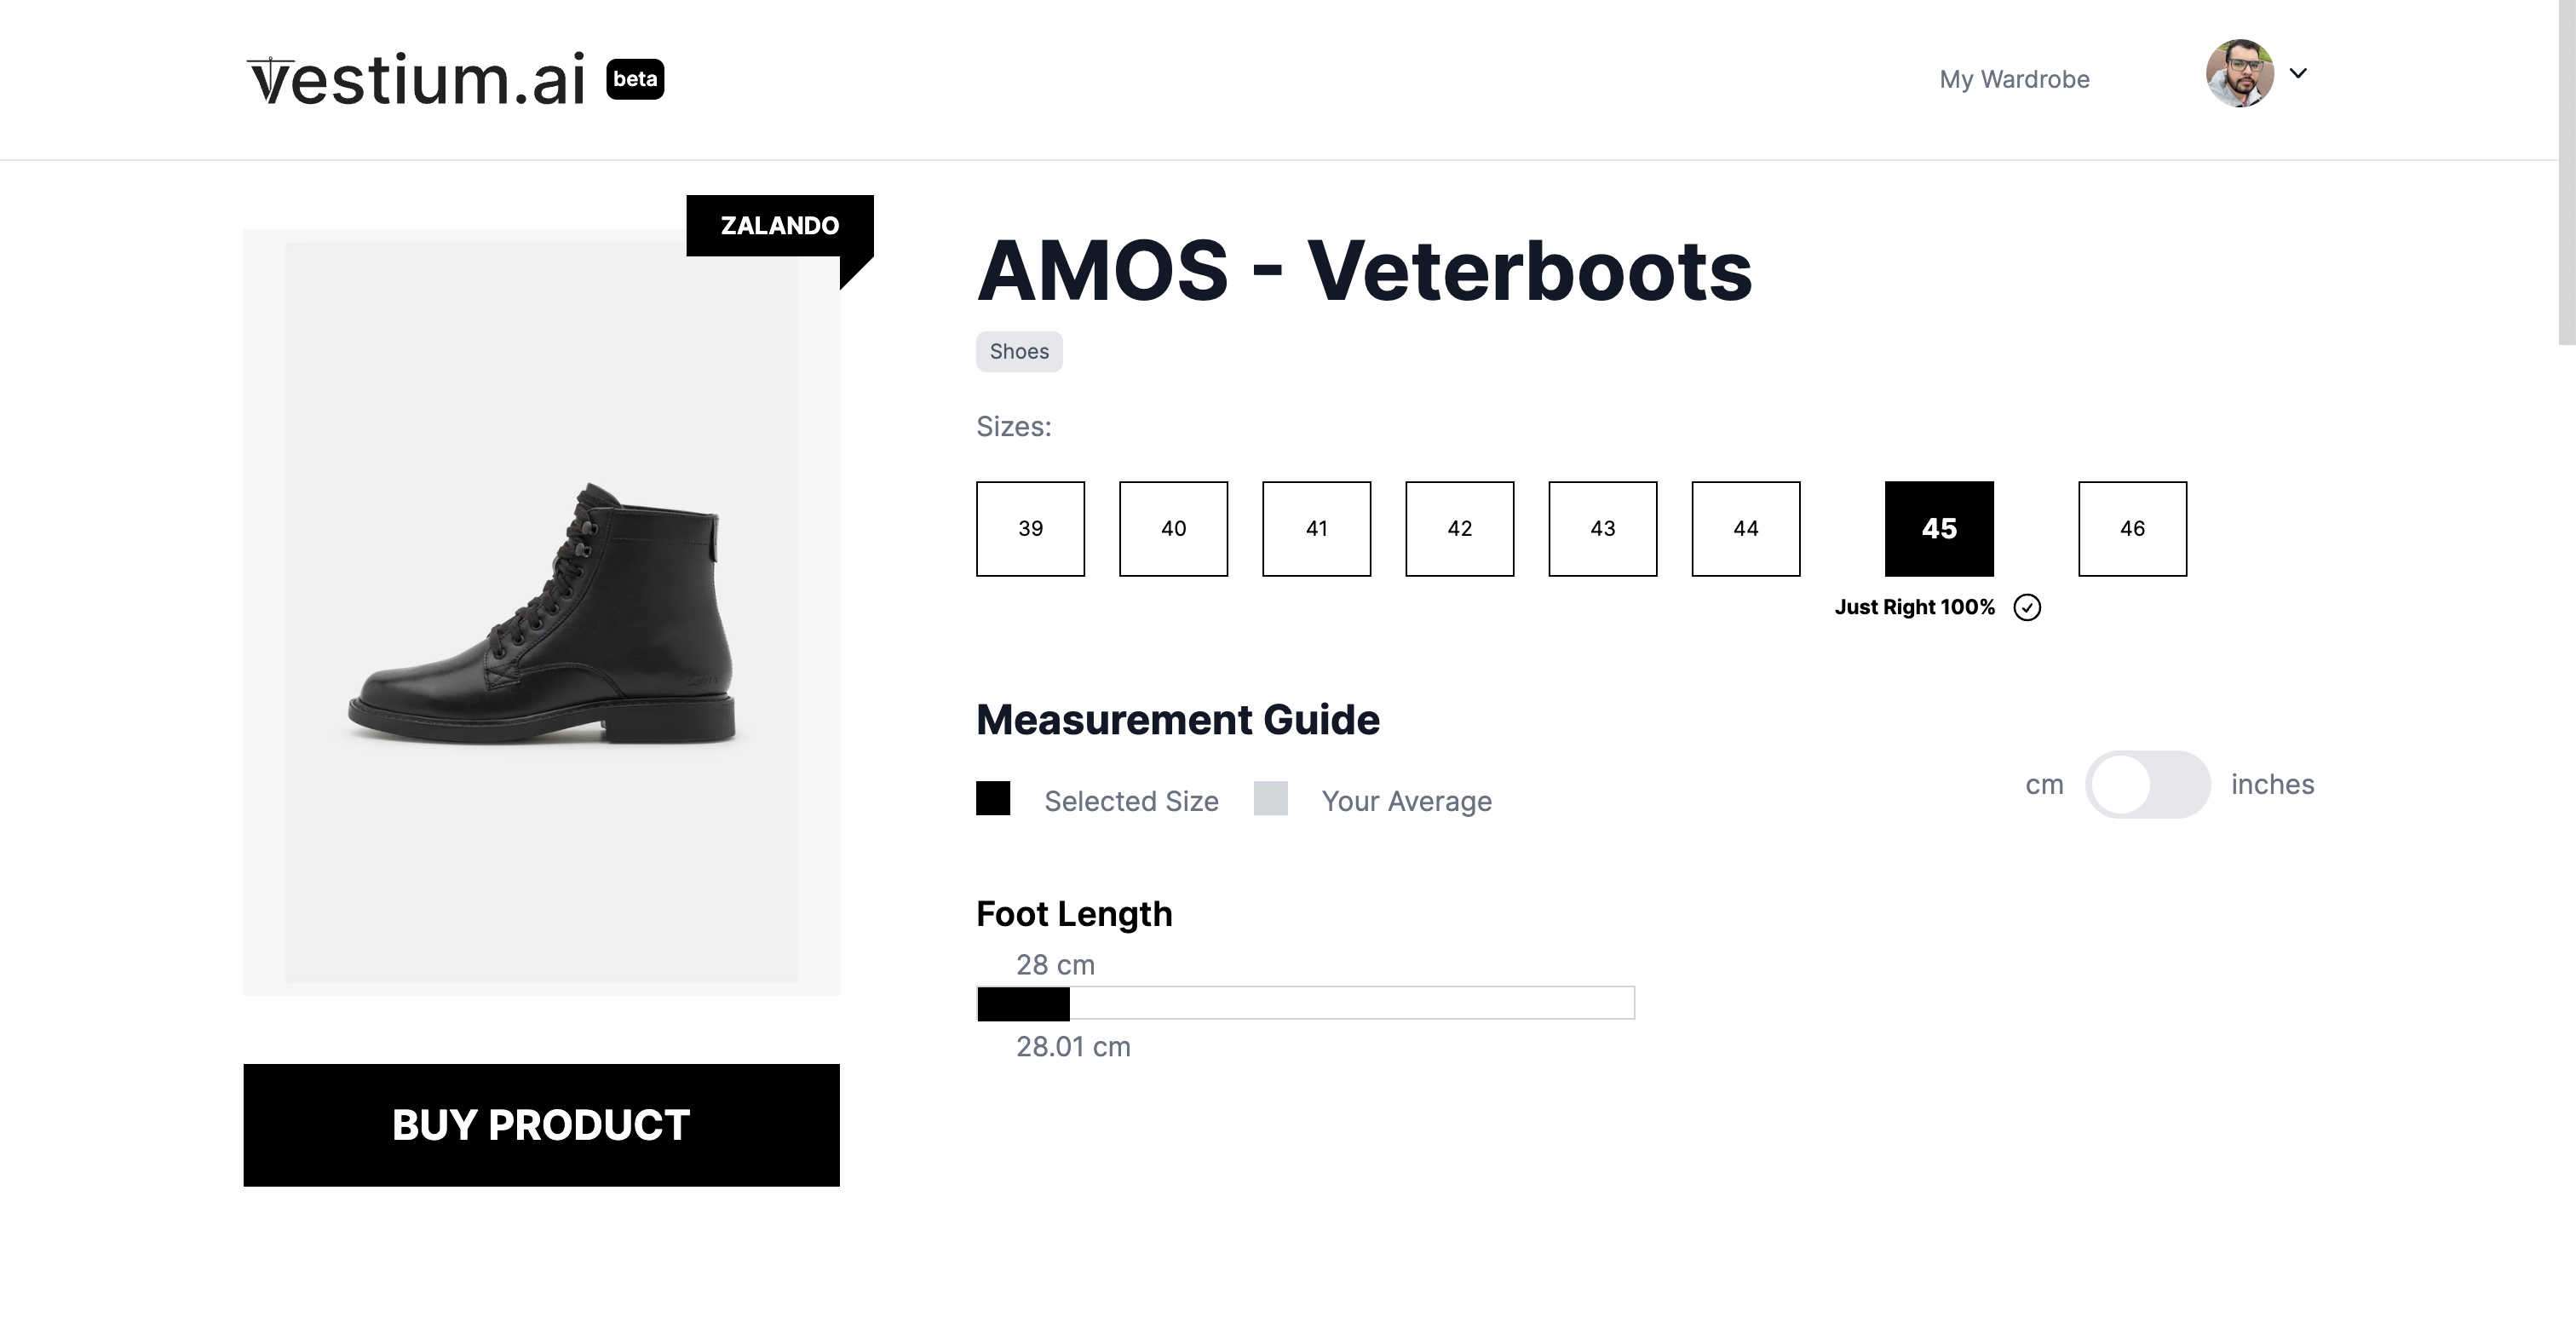
Task: Open My Wardrobe page
Action: point(2014,79)
